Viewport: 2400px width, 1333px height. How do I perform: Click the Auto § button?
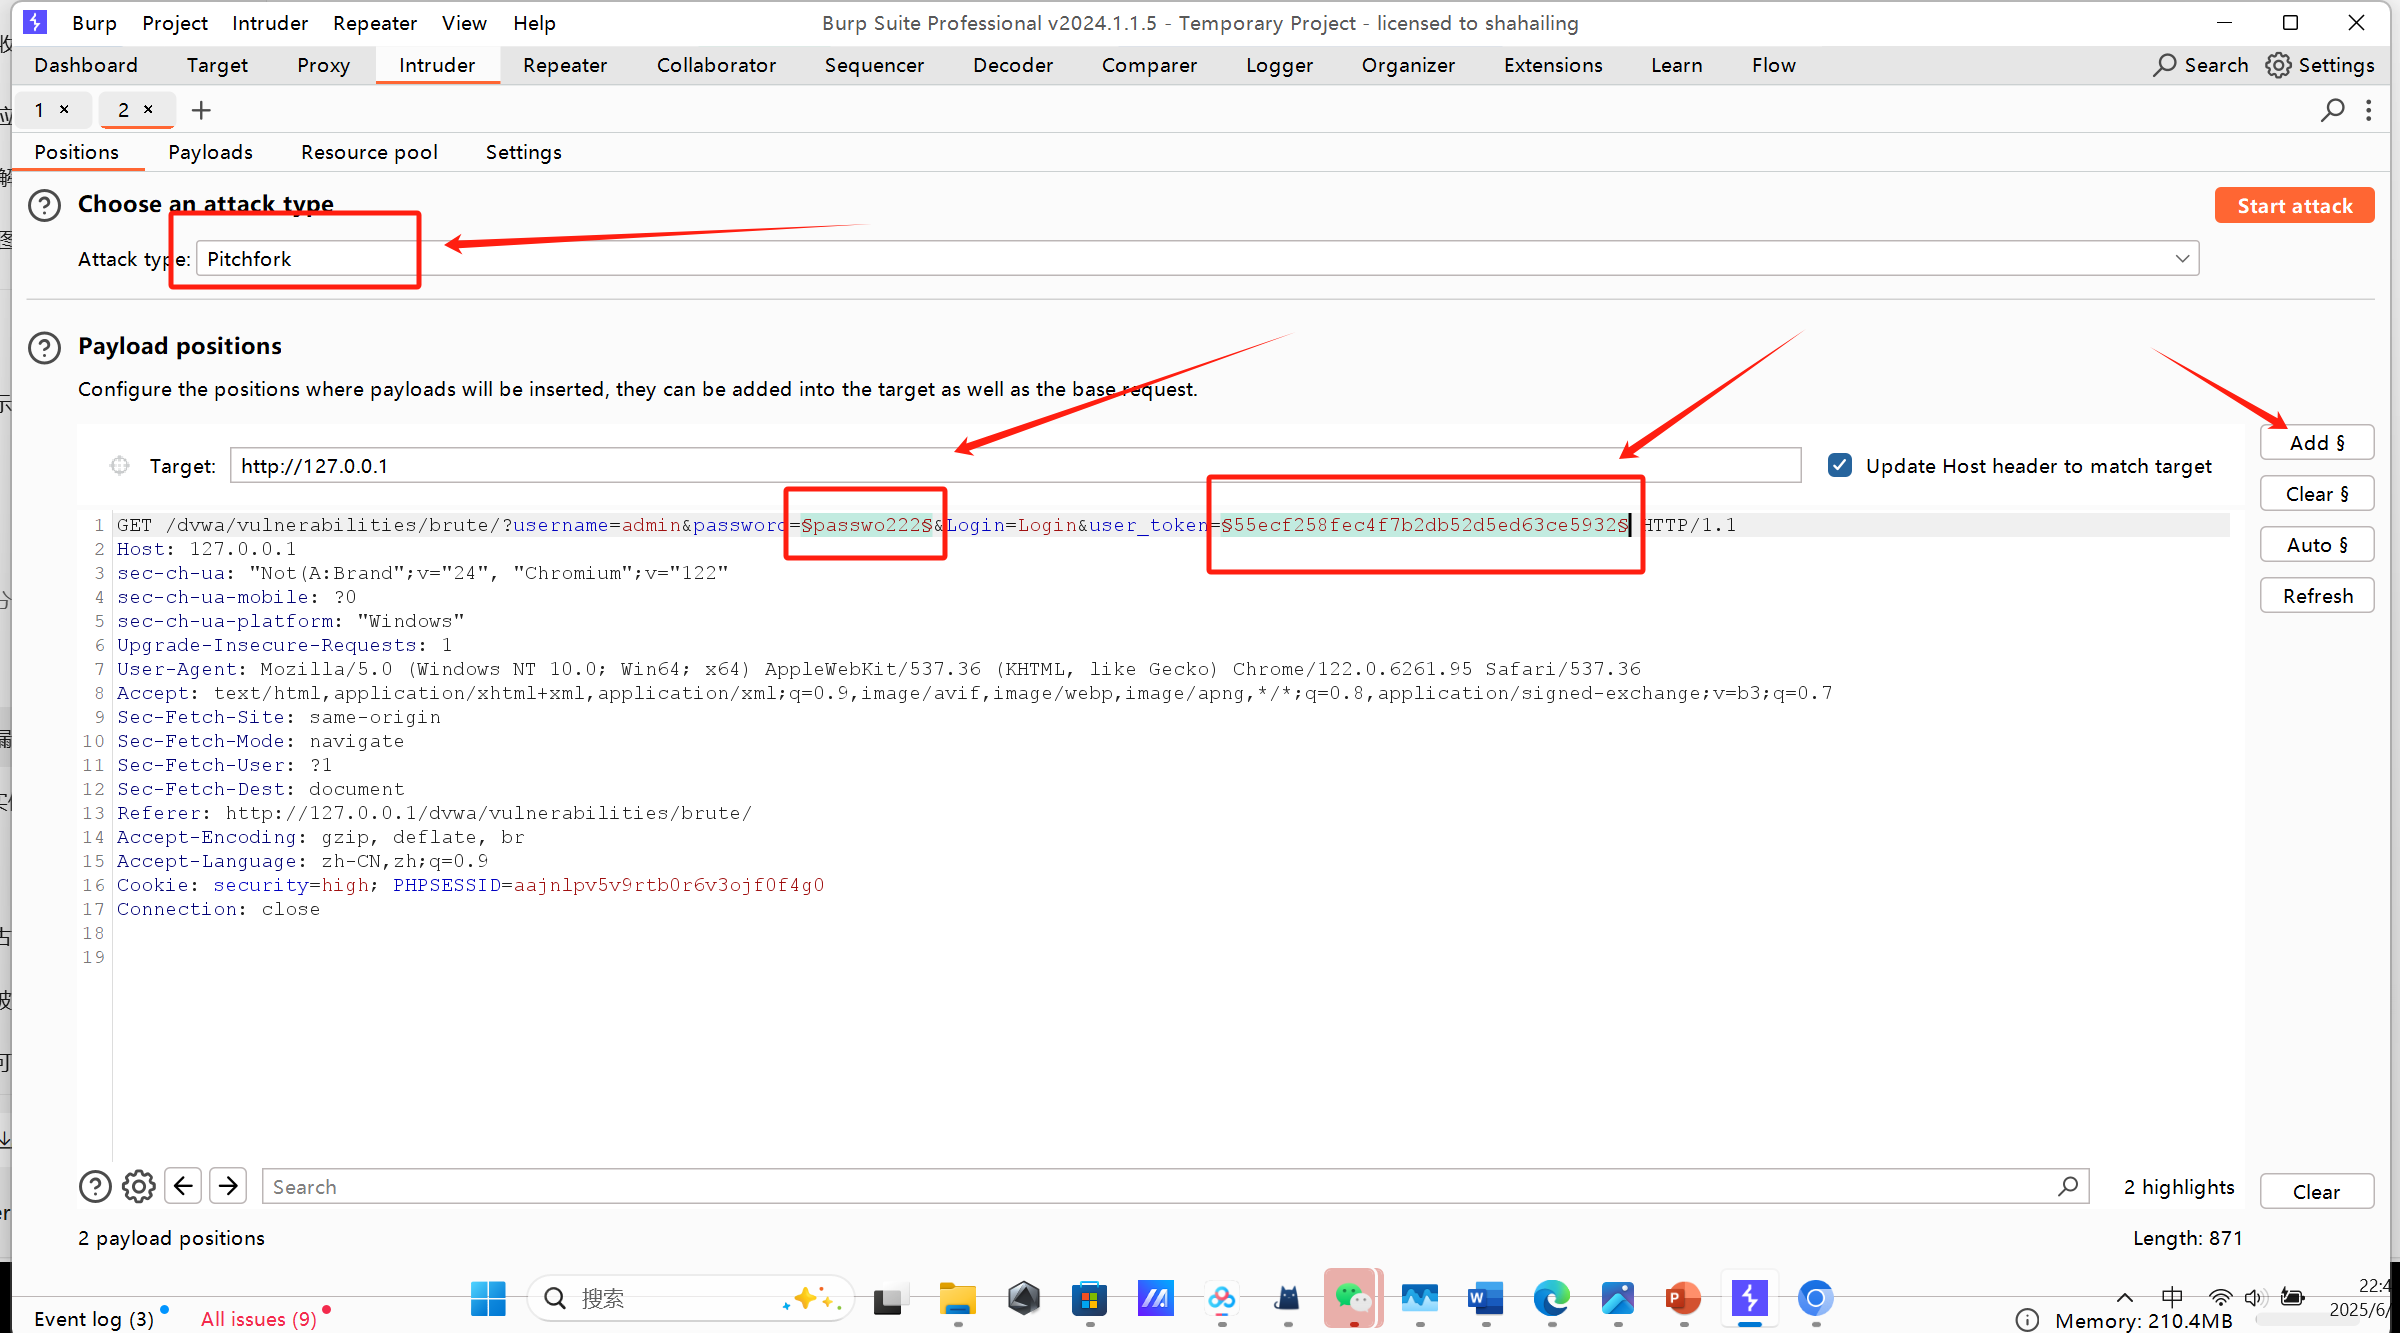pos(2316,545)
